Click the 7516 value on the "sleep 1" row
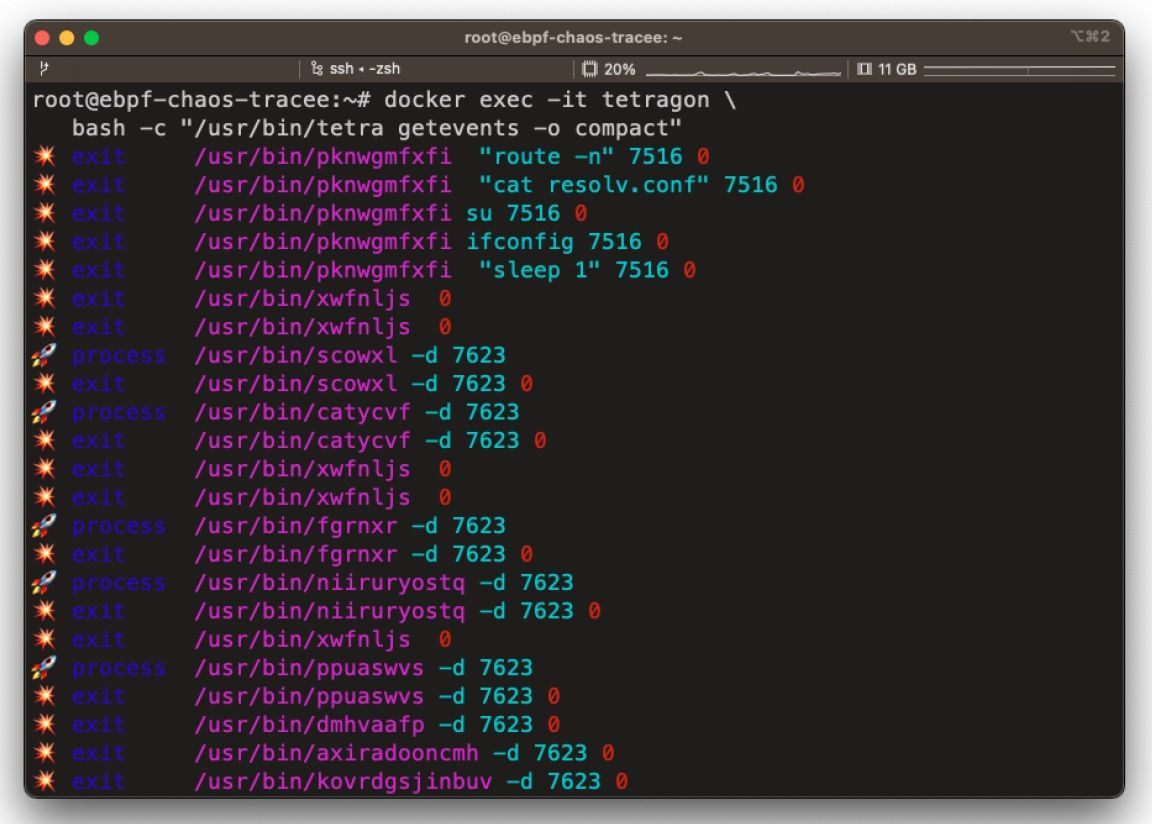Viewport: 1152px width, 824px height. click(x=642, y=270)
